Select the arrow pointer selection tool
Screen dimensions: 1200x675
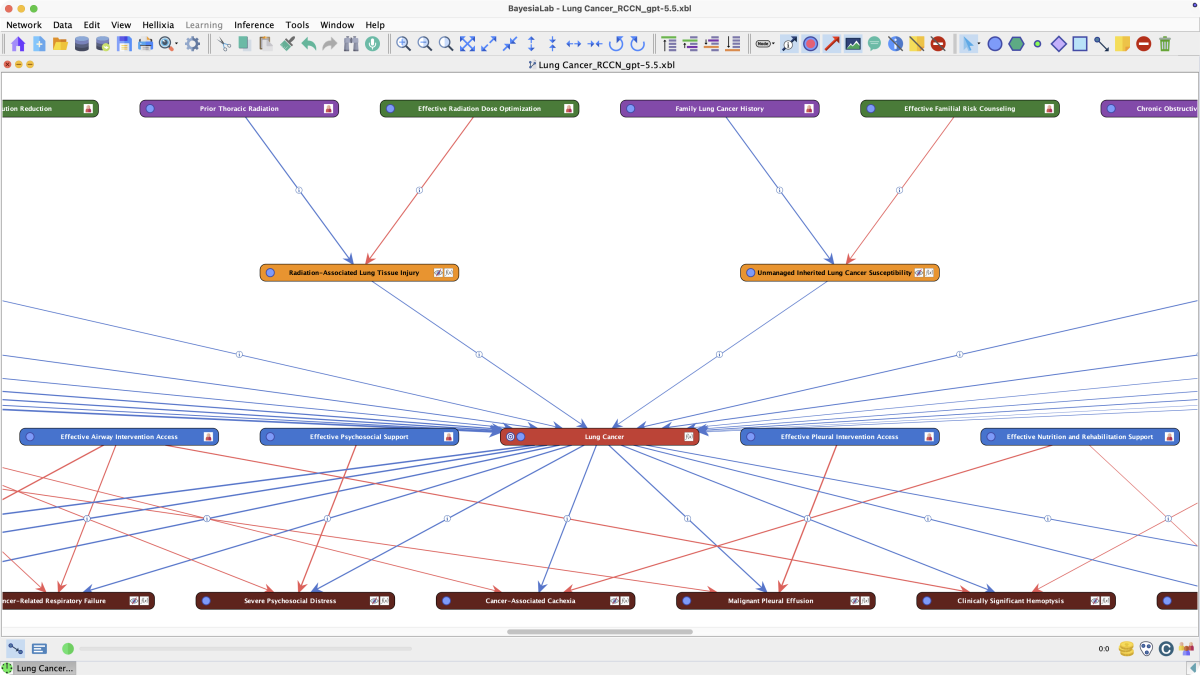(970, 44)
